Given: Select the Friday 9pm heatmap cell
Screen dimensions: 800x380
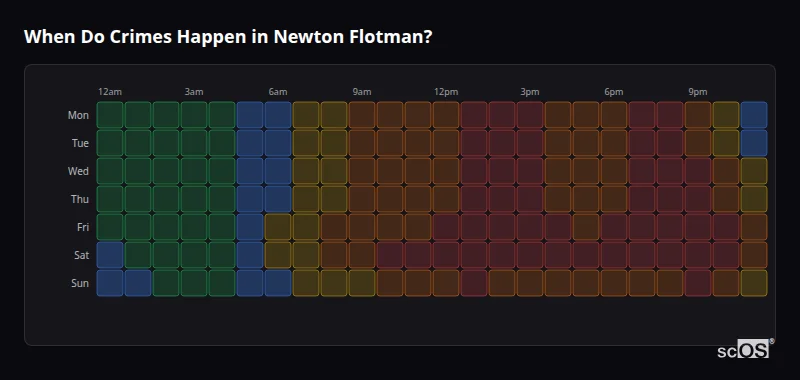Looking at the screenshot, I should [x=698, y=227].
